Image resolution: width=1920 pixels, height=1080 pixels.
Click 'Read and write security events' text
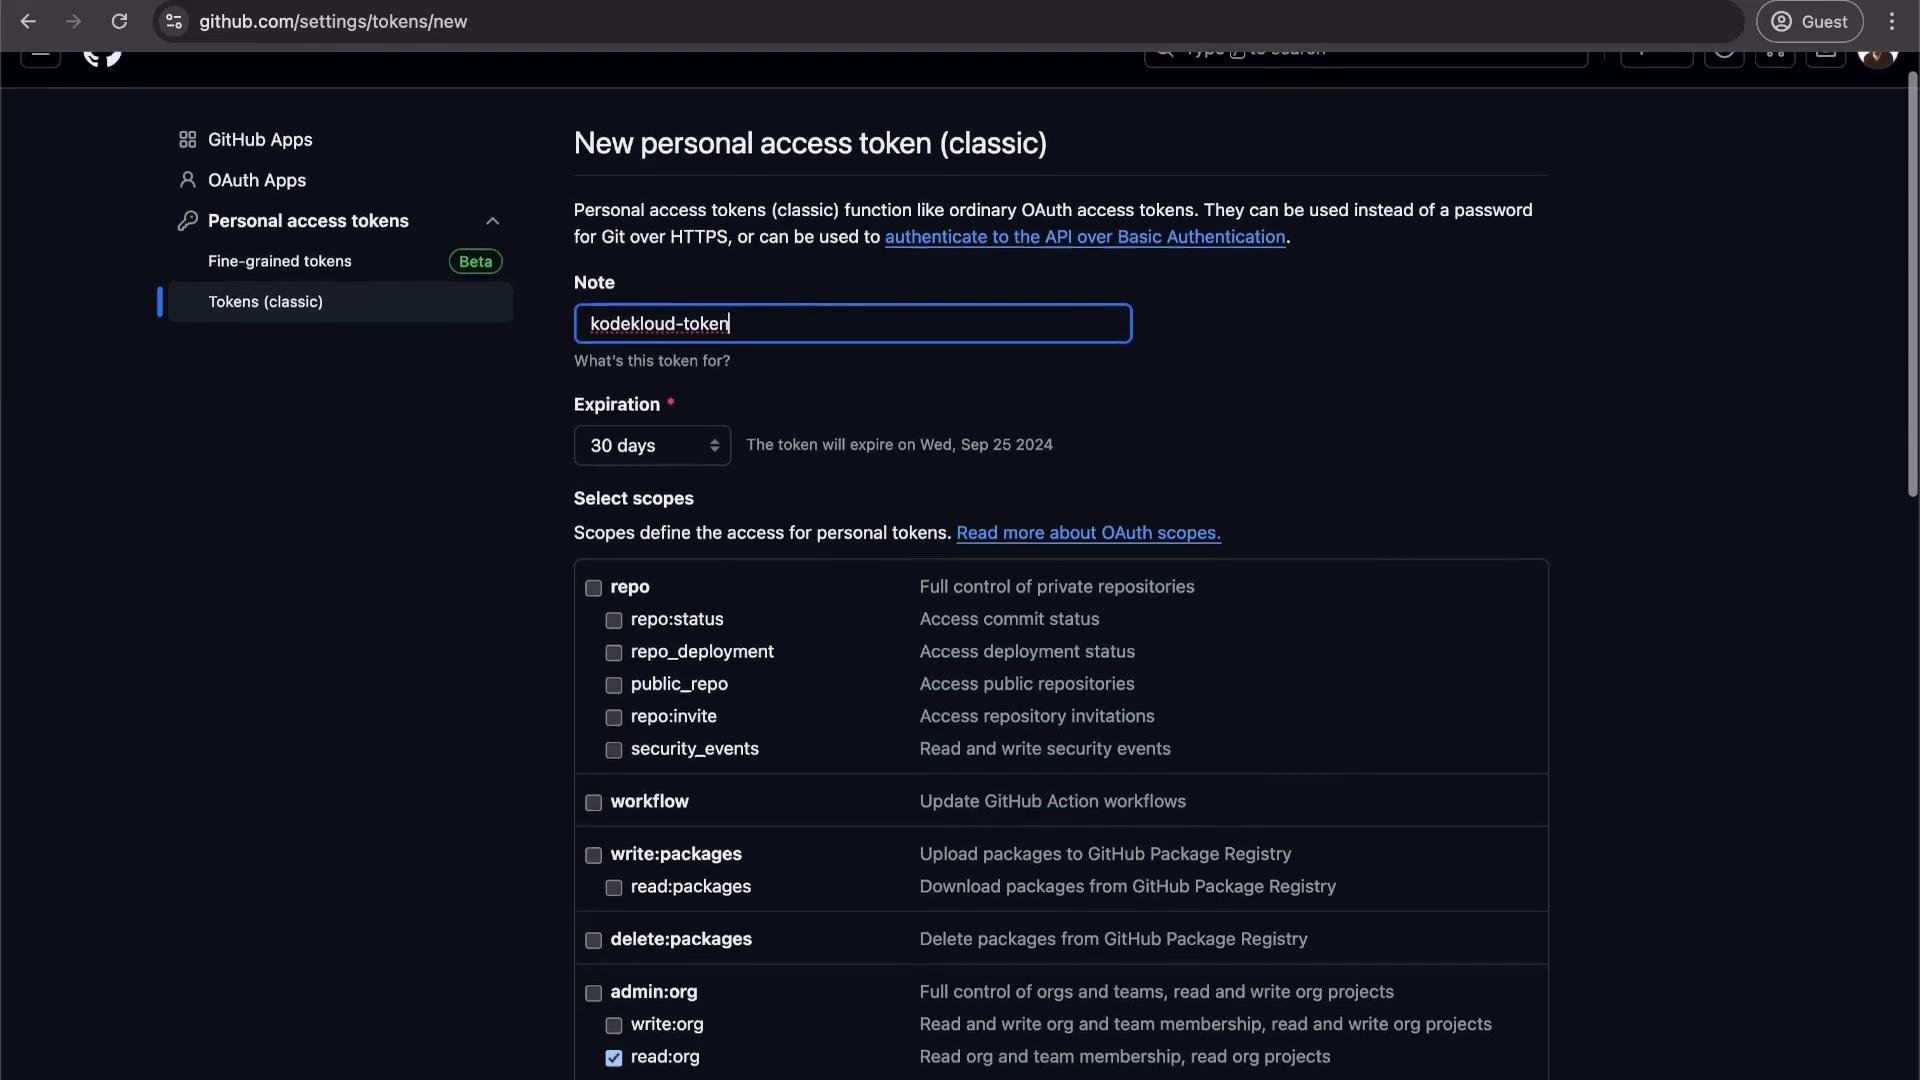(x=1045, y=749)
